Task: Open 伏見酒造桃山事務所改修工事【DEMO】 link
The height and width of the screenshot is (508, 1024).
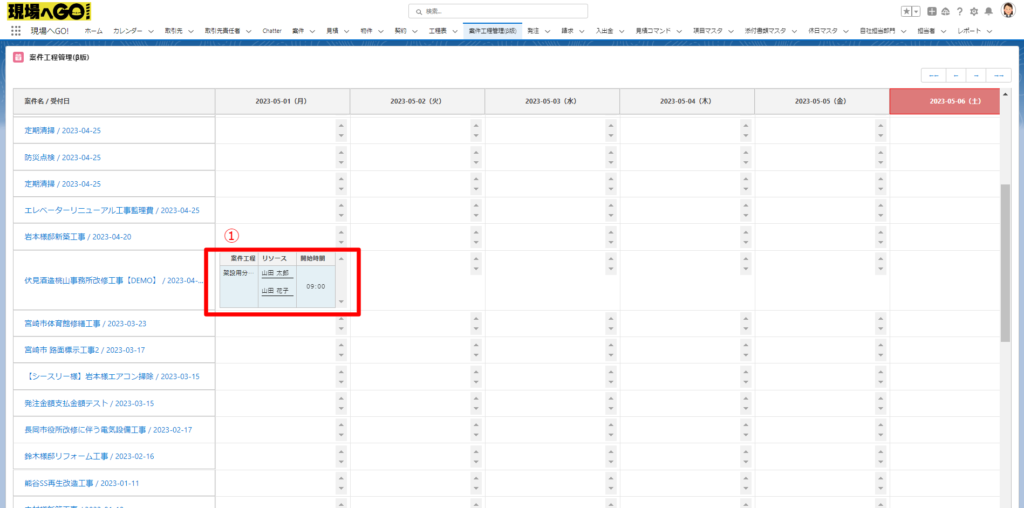Action: coord(114,280)
